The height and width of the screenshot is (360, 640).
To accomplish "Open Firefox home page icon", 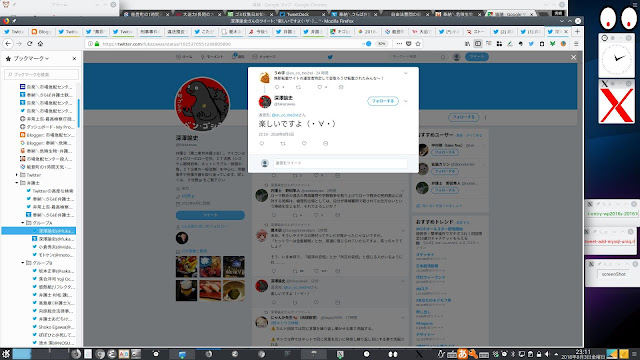I will tap(40, 44).
